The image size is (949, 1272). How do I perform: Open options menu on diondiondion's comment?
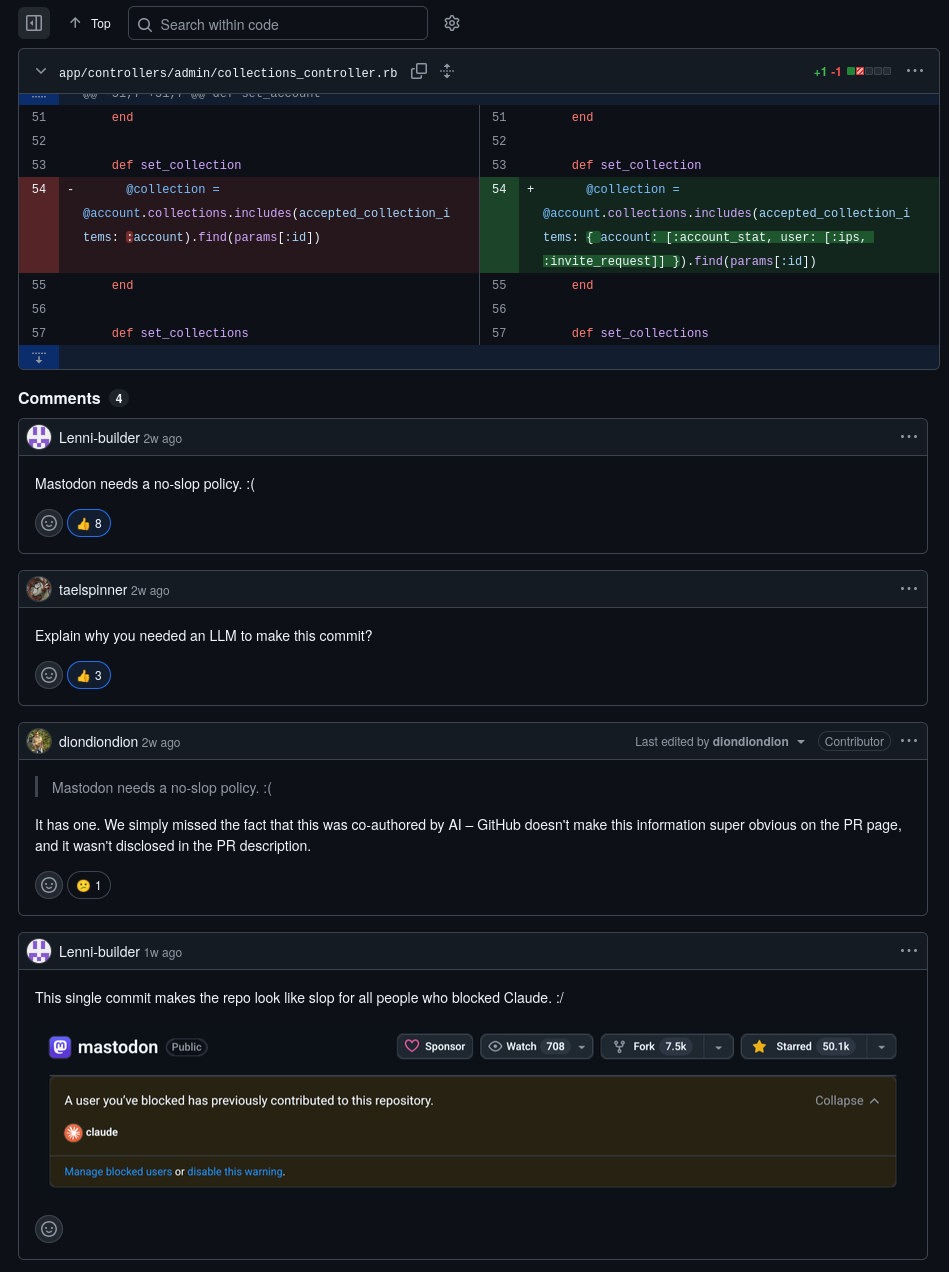[909, 741]
